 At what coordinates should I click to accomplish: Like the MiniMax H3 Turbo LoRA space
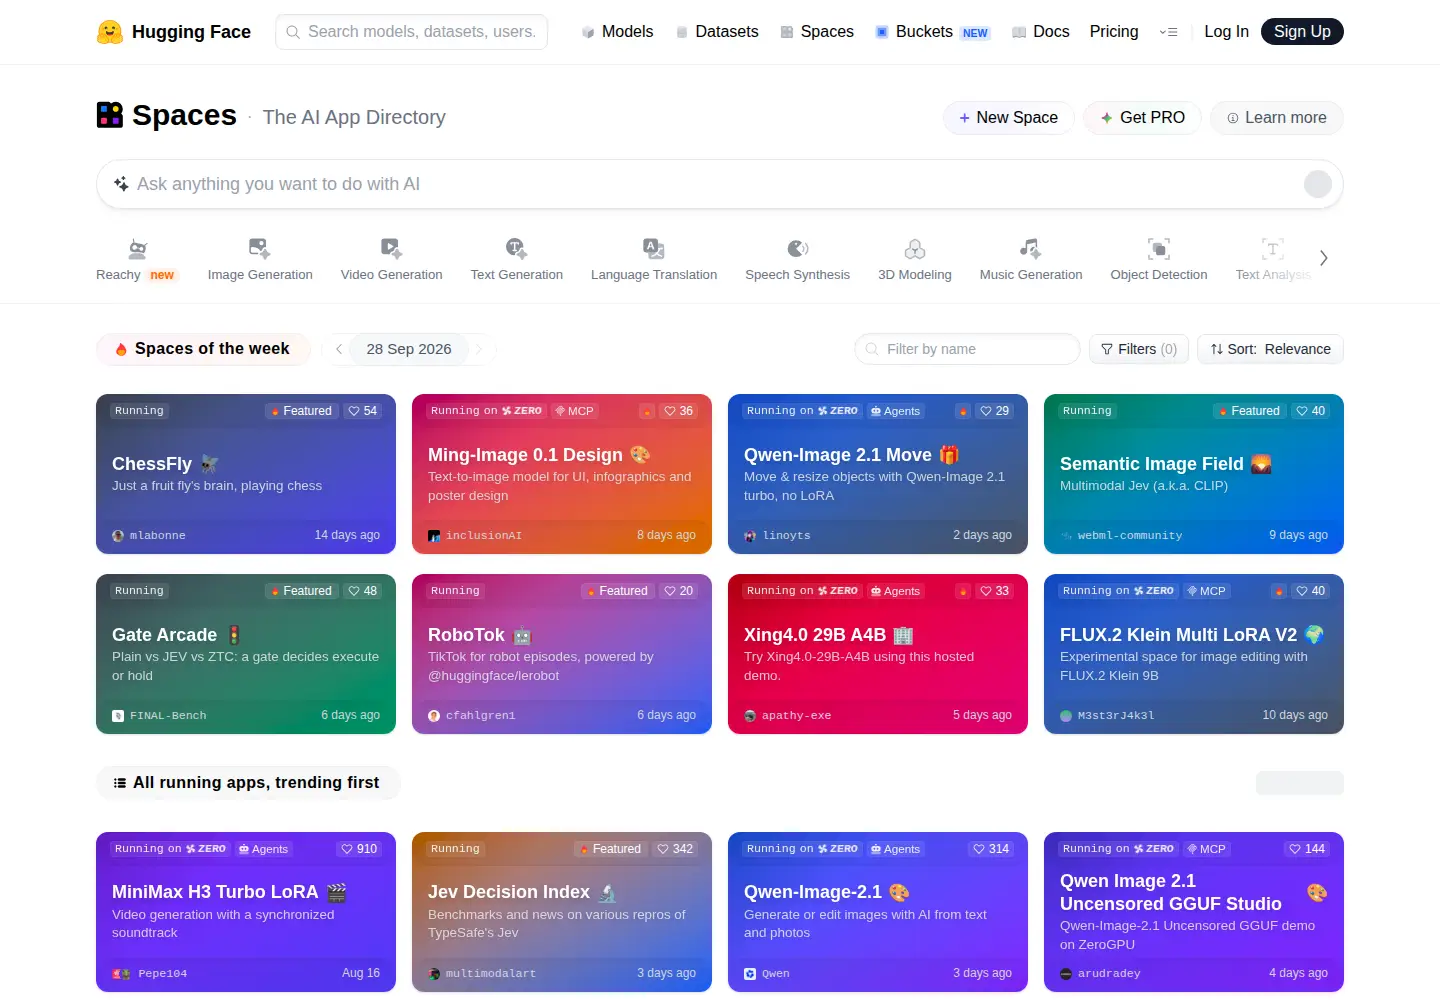(359, 849)
